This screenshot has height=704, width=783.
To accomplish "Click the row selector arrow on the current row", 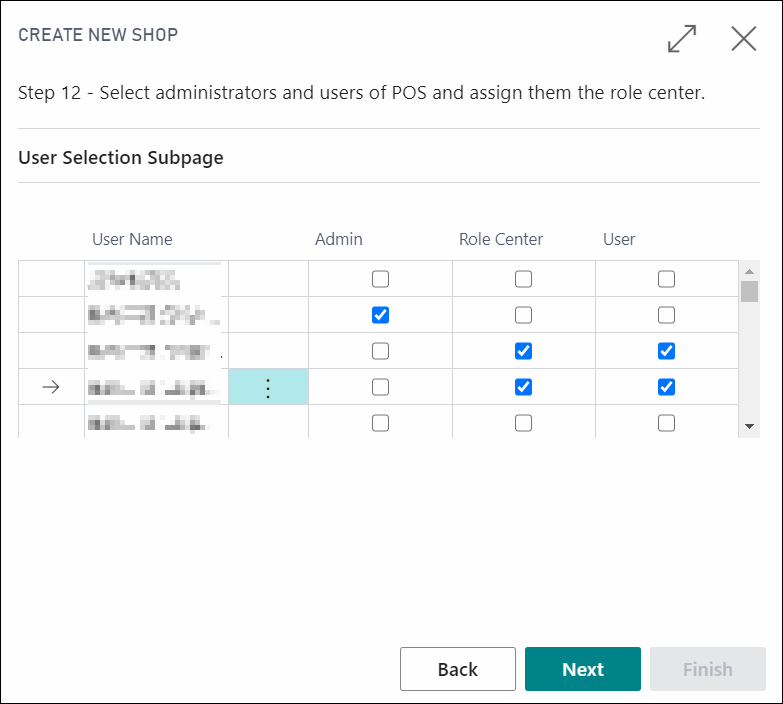I will [x=51, y=387].
